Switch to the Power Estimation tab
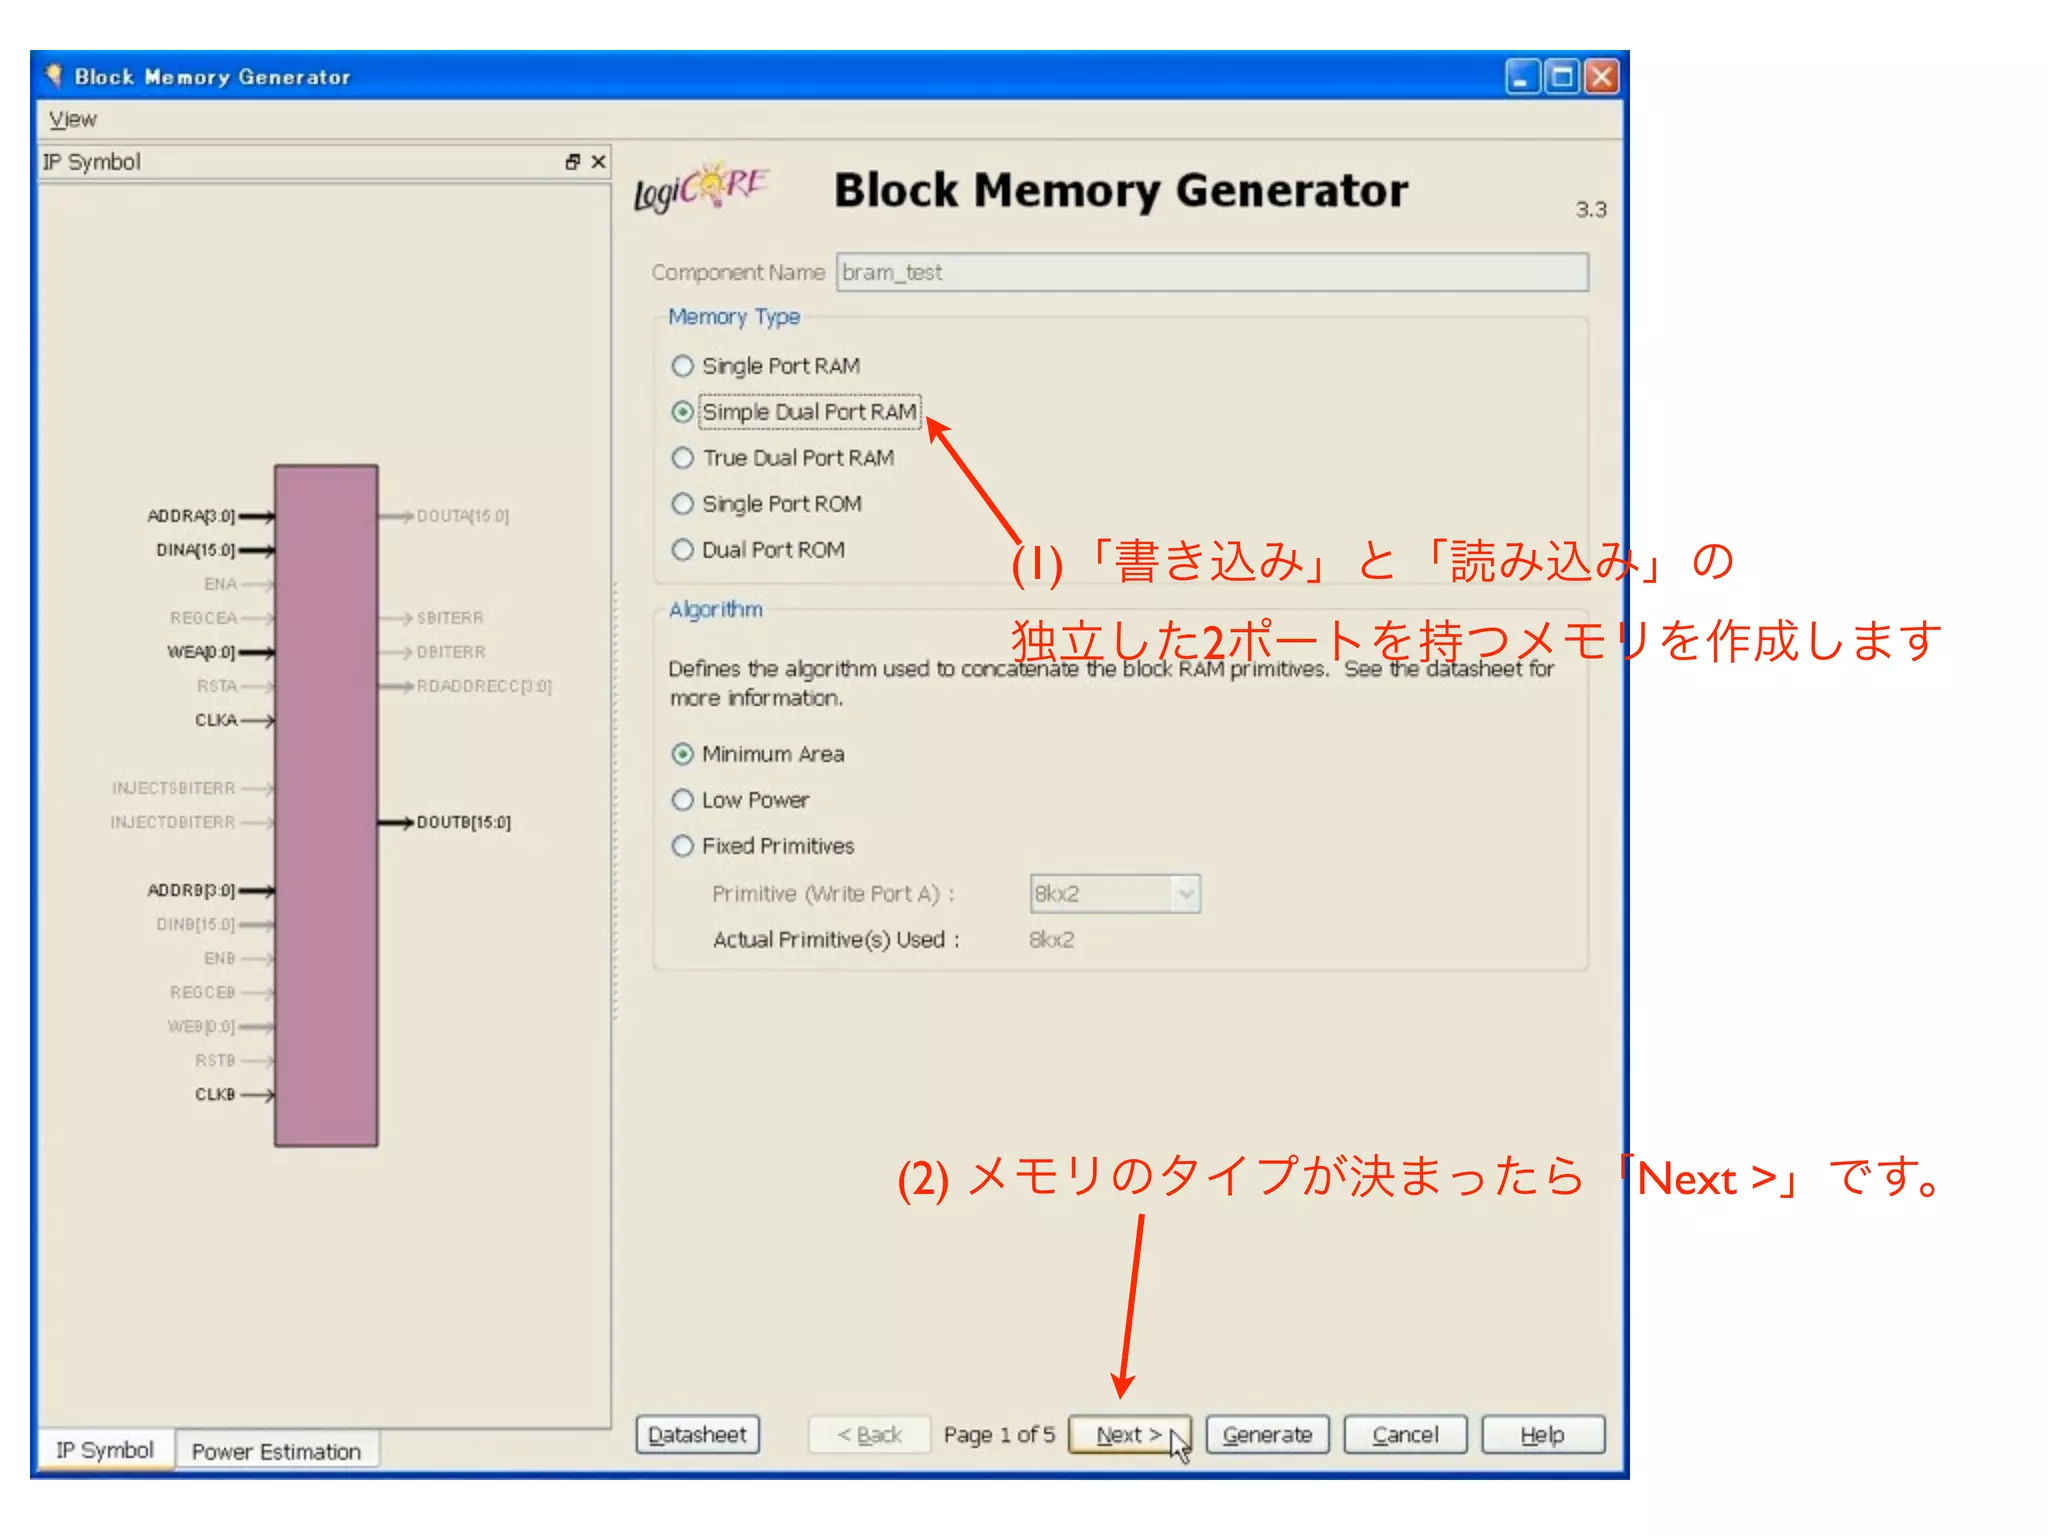 pos(276,1451)
